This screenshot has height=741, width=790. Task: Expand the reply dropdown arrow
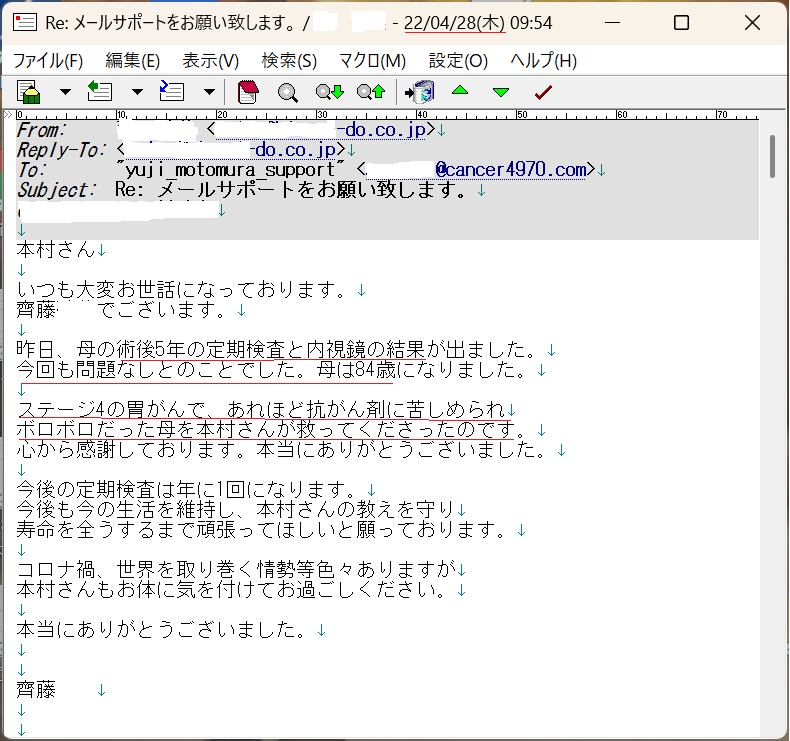point(137,92)
